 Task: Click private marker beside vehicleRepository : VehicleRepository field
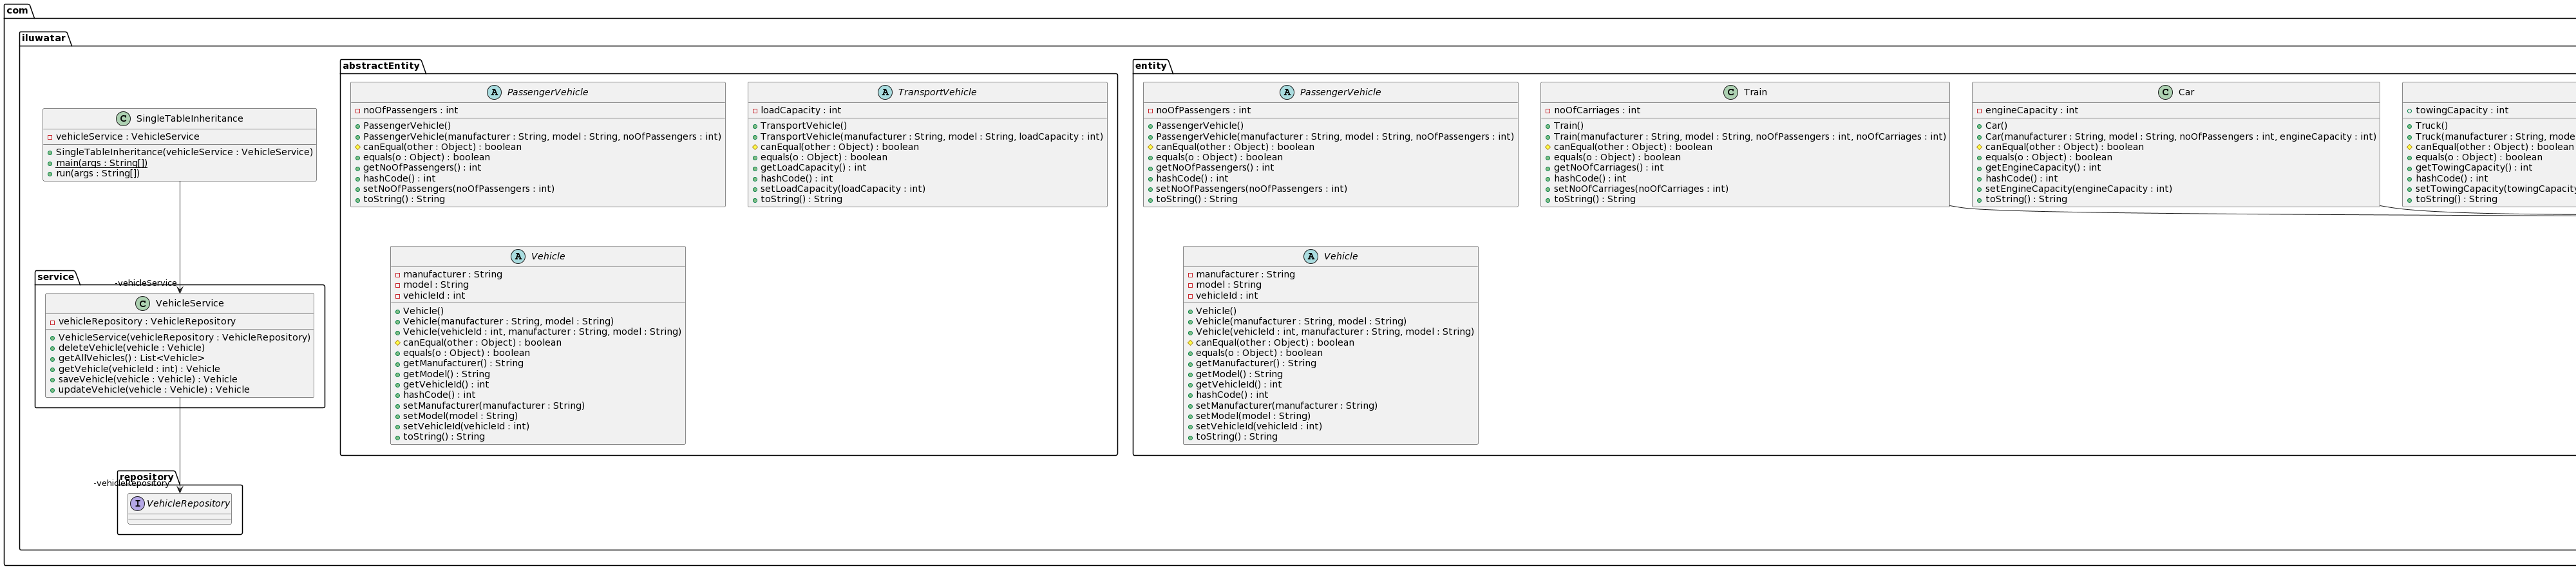pyautogui.click(x=52, y=322)
